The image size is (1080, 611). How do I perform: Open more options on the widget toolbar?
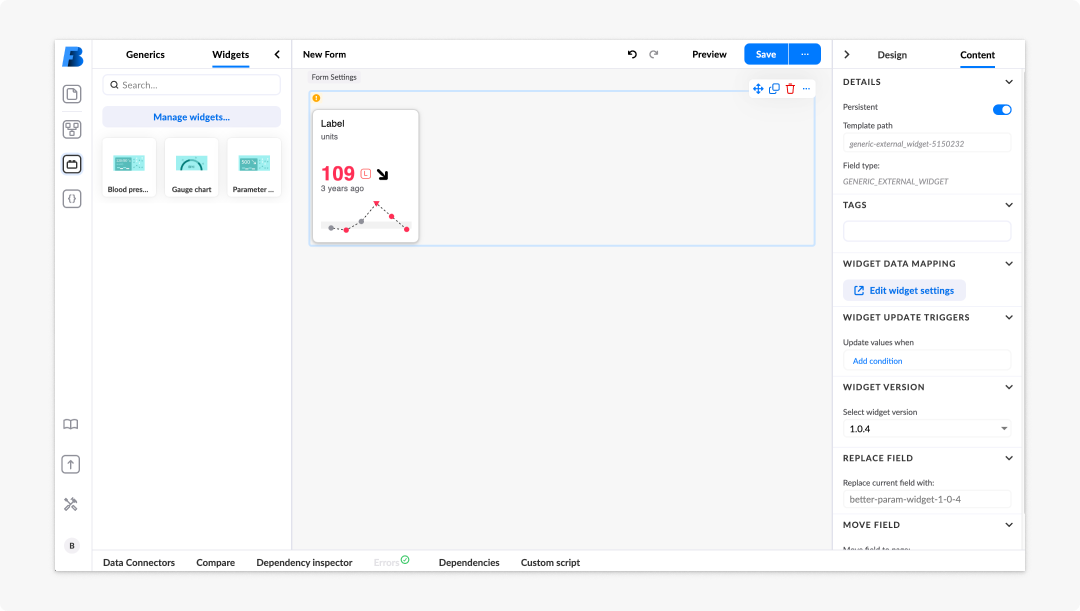pos(806,89)
